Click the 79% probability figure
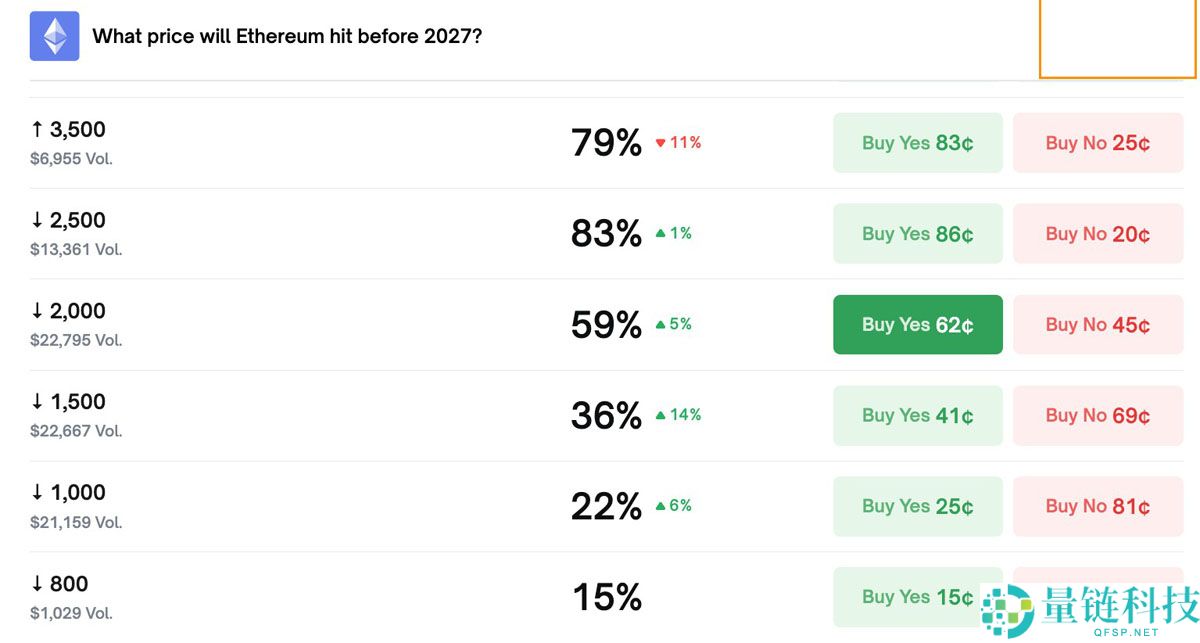 click(x=606, y=142)
